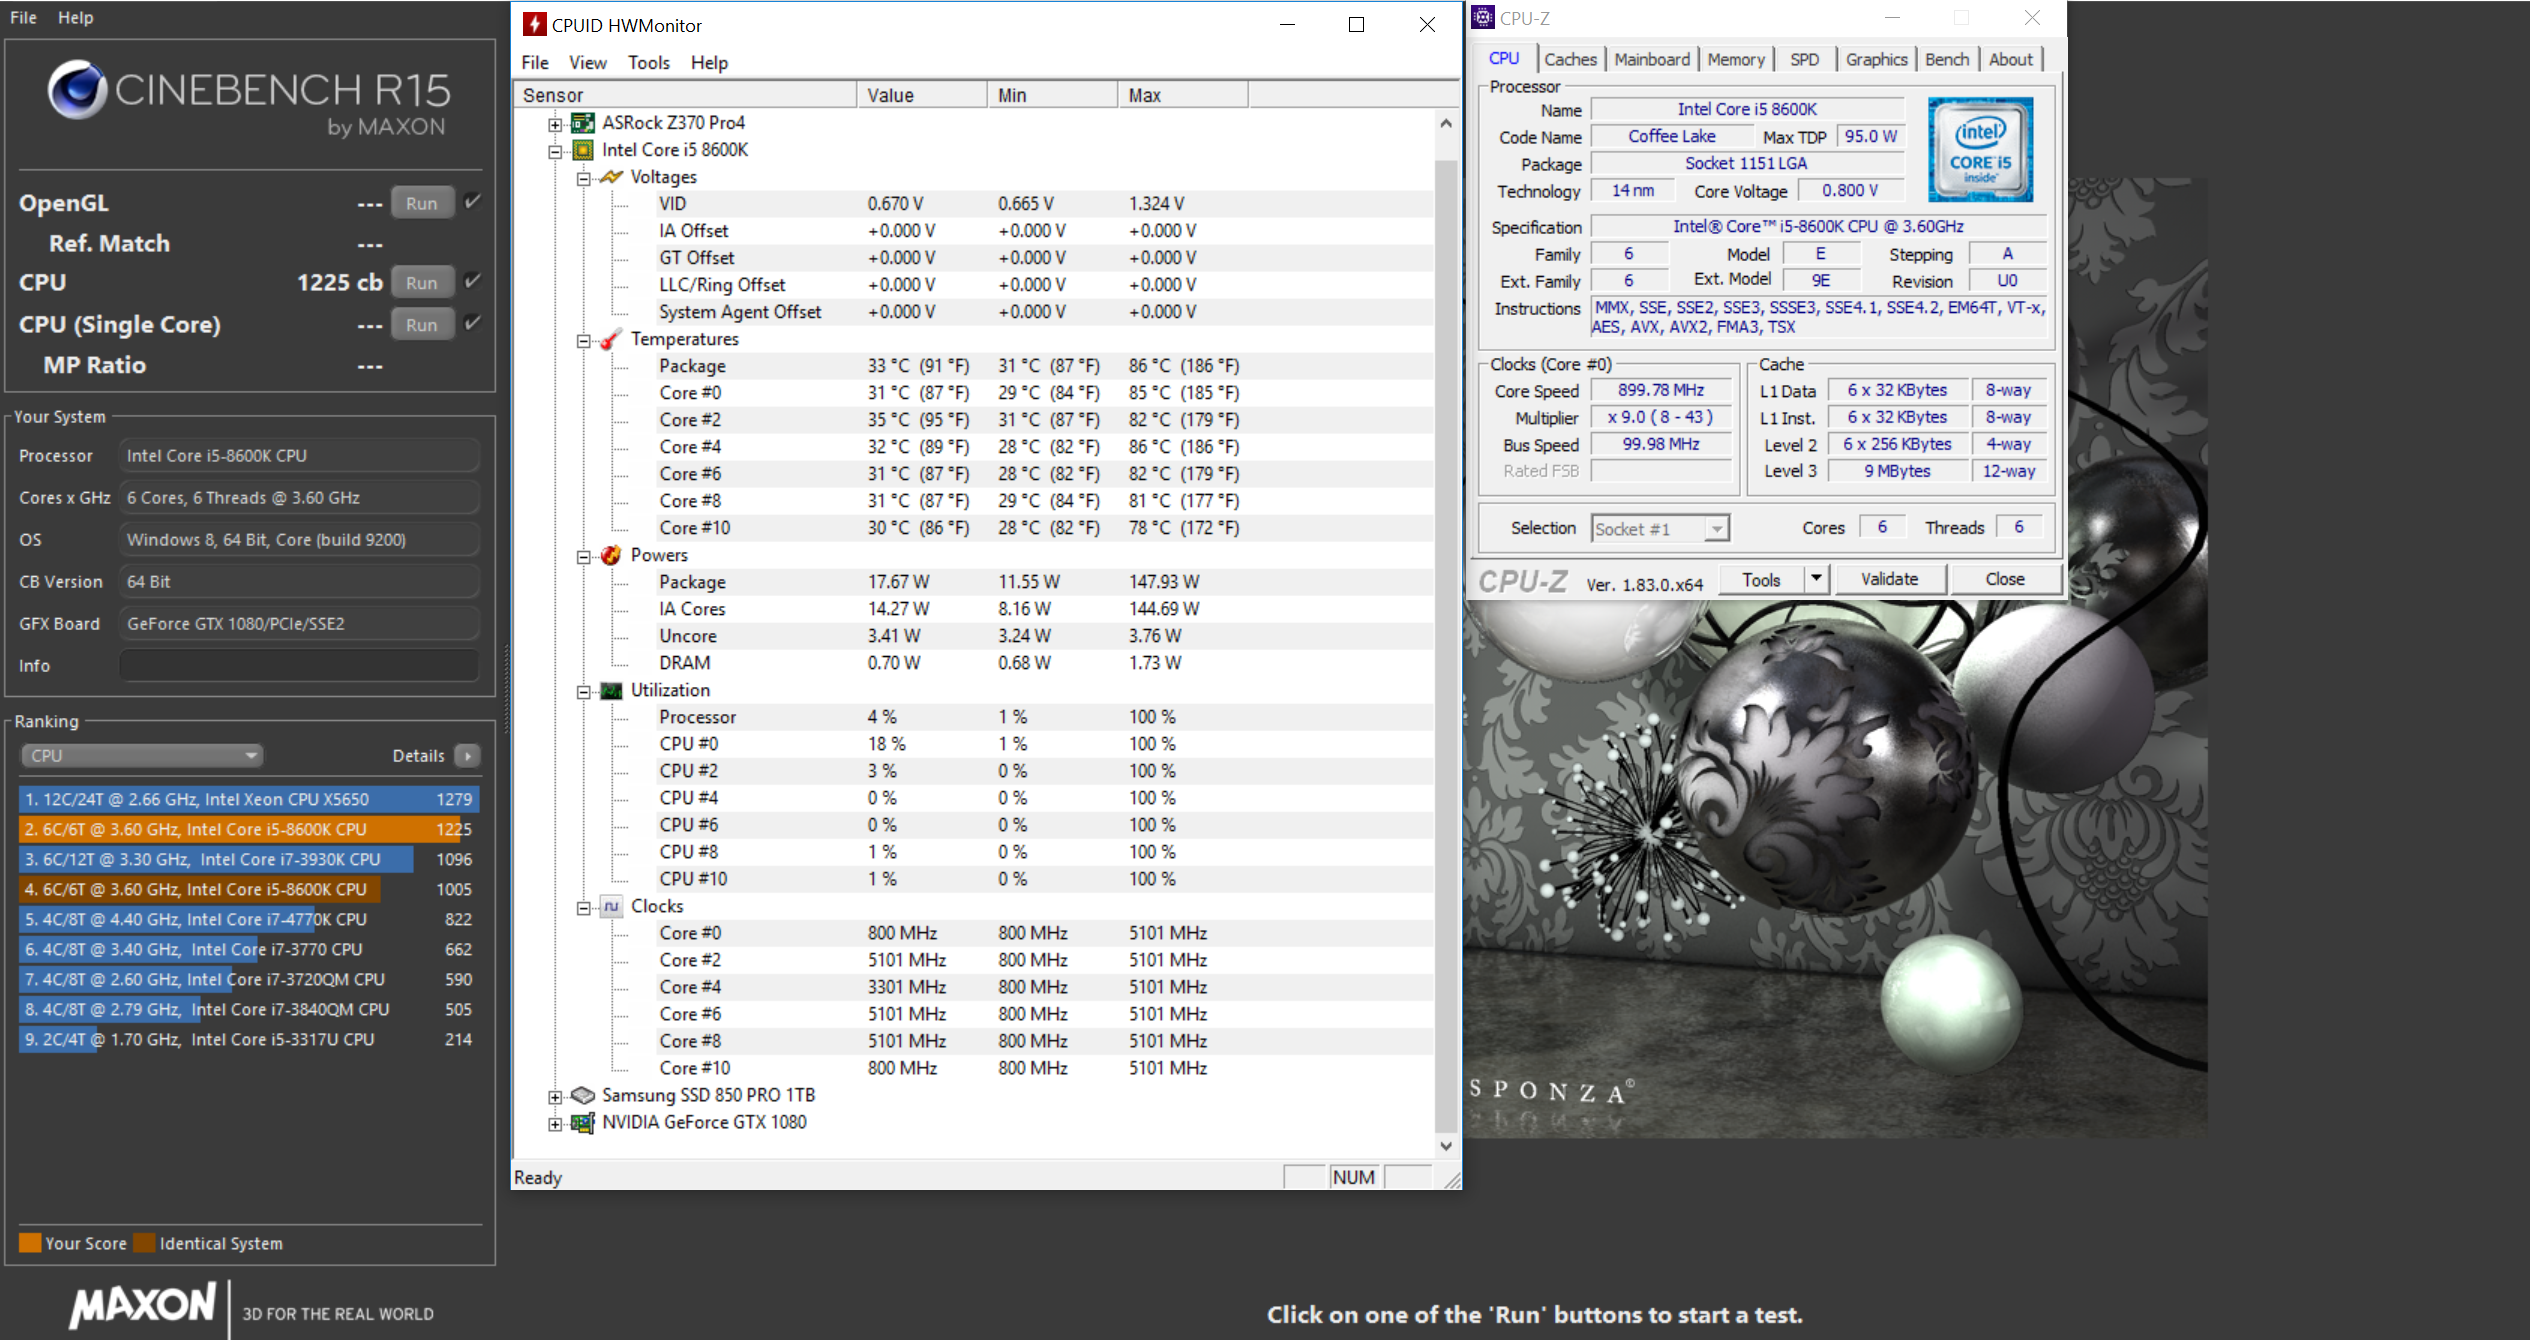Viewport: 2530px width, 1340px height.
Task: Collapse the Temperatures group
Action: click(583, 340)
